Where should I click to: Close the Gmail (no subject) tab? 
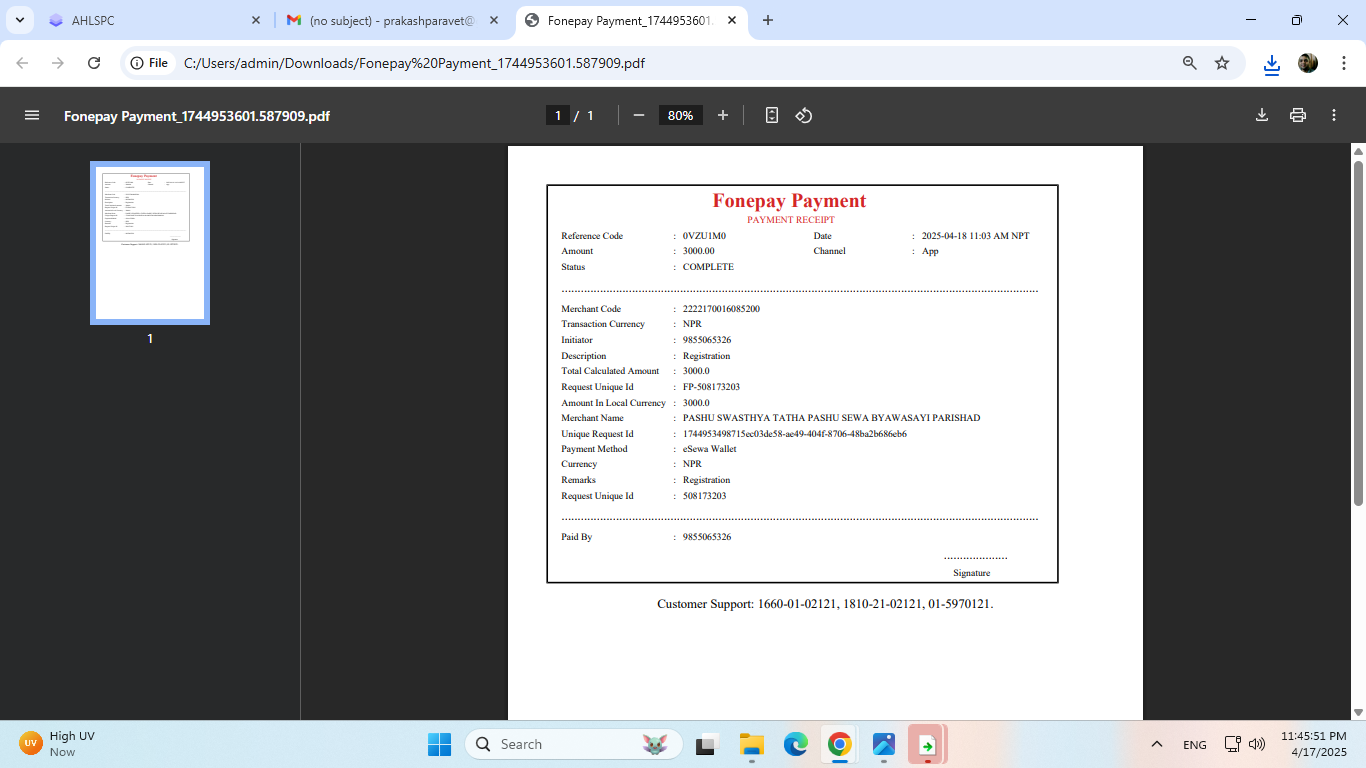point(493,20)
